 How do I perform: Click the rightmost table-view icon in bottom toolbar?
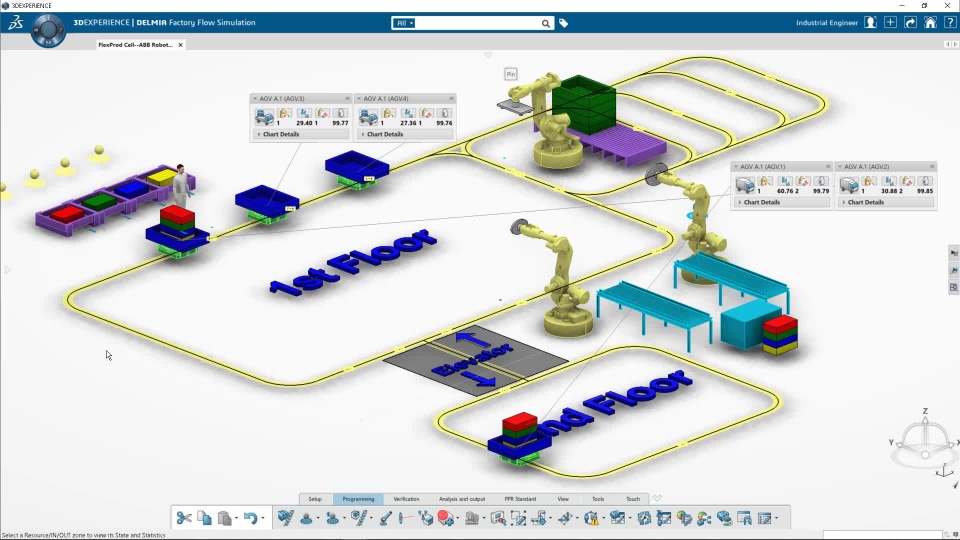click(x=764, y=518)
